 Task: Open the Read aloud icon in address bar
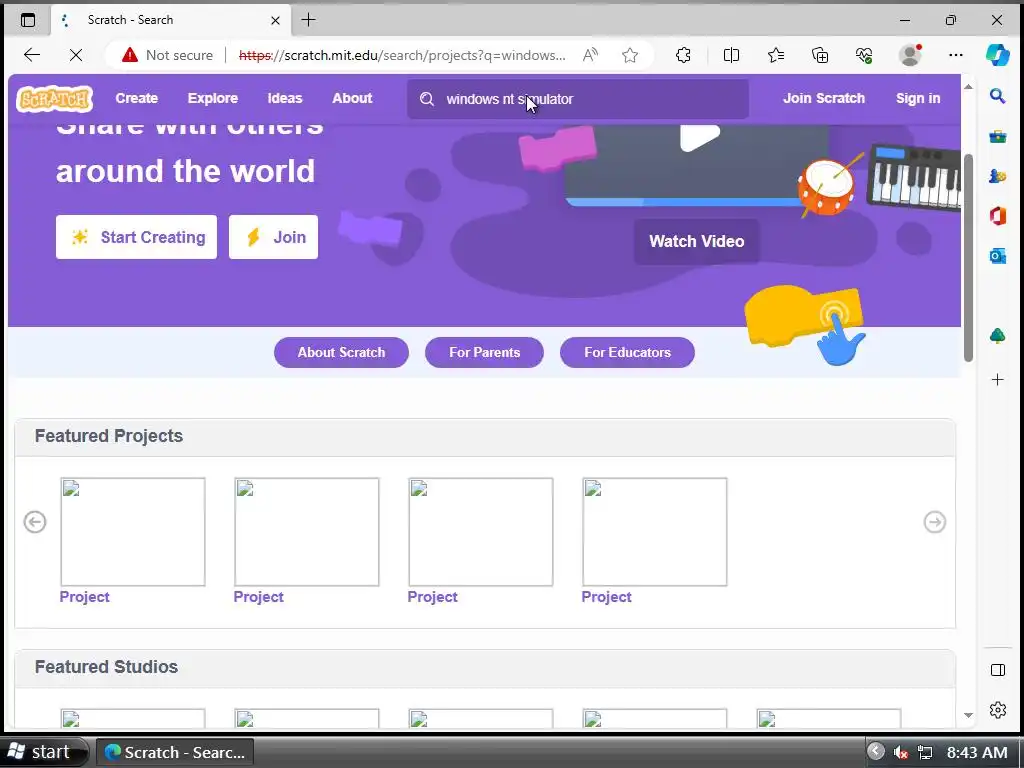(590, 56)
